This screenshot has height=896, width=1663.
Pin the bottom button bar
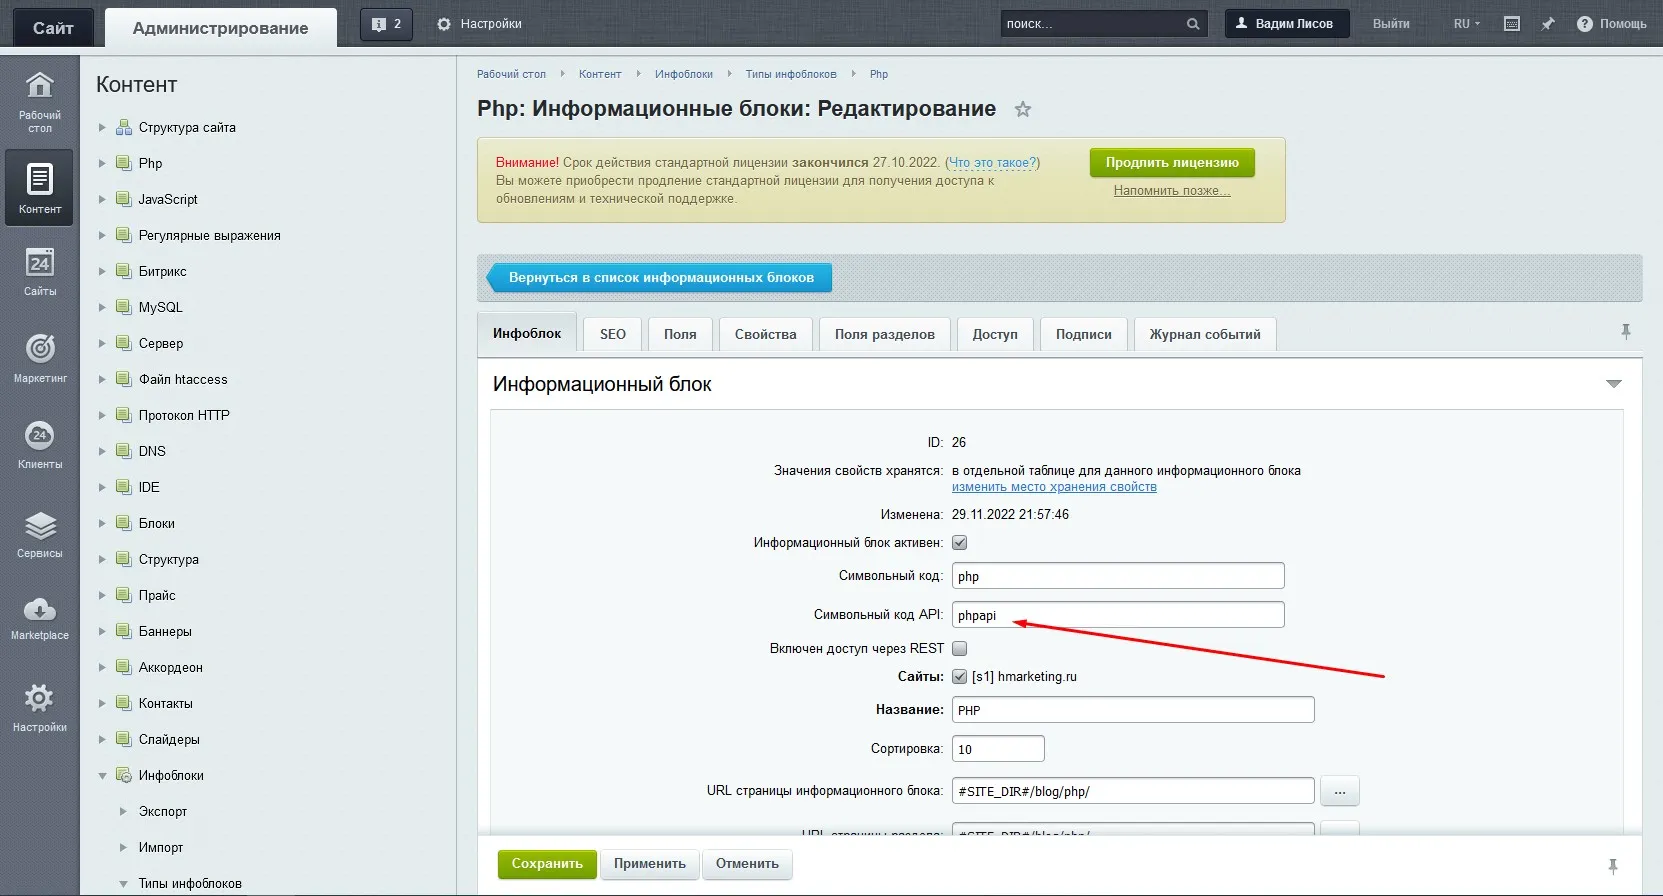pyautogui.click(x=1612, y=866)
